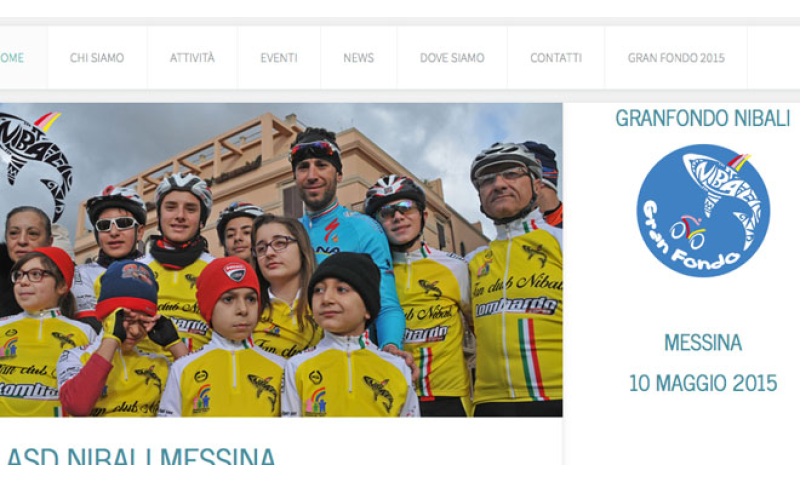Click the Granfondo Nibali sidebar heading

pyautogui.click(x=703, y=118)
